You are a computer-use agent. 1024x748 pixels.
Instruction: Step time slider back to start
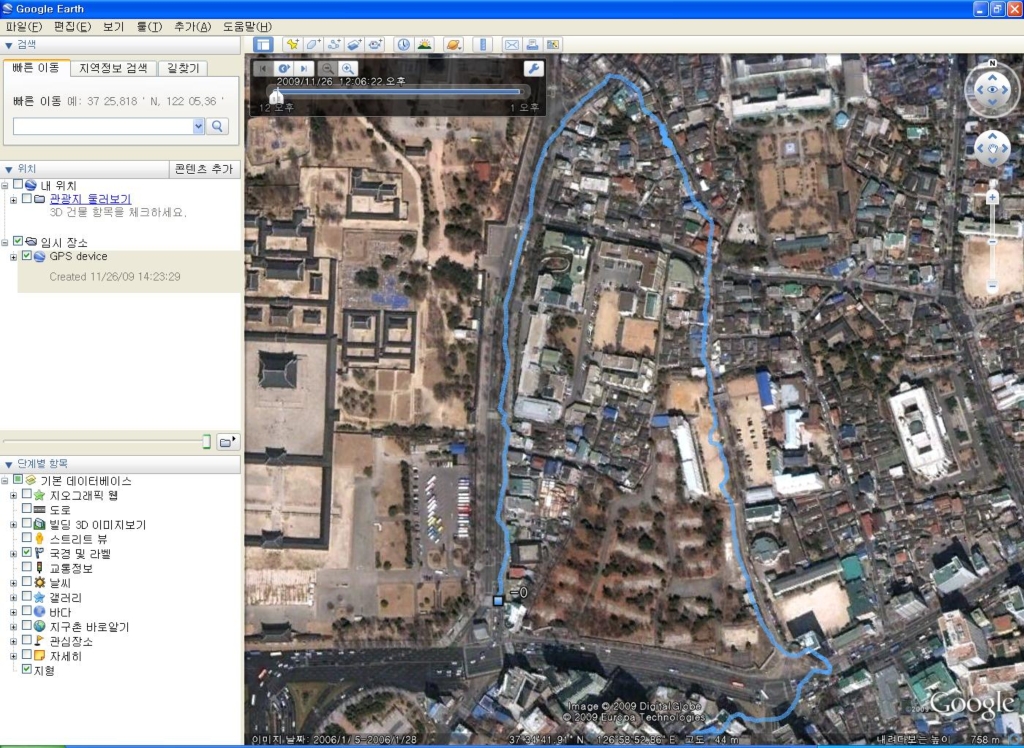(263, 69)
